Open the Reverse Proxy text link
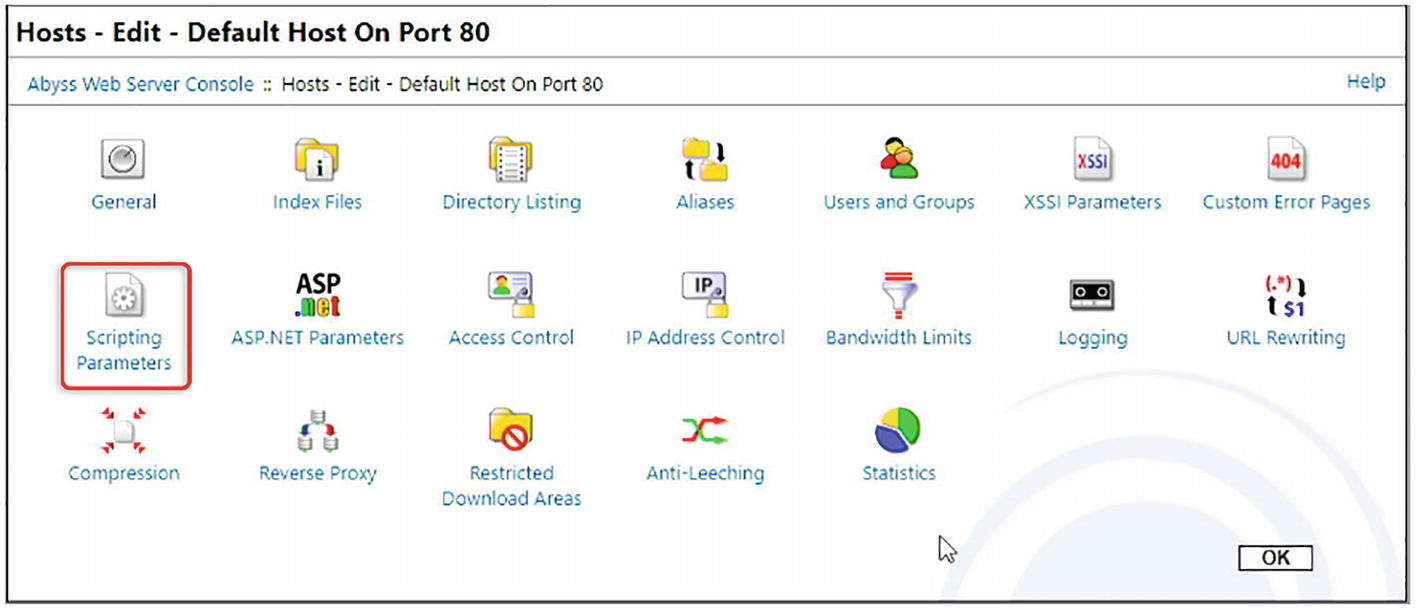The height and width of the screenshot is (611, 1417). (x=317, y=474)
